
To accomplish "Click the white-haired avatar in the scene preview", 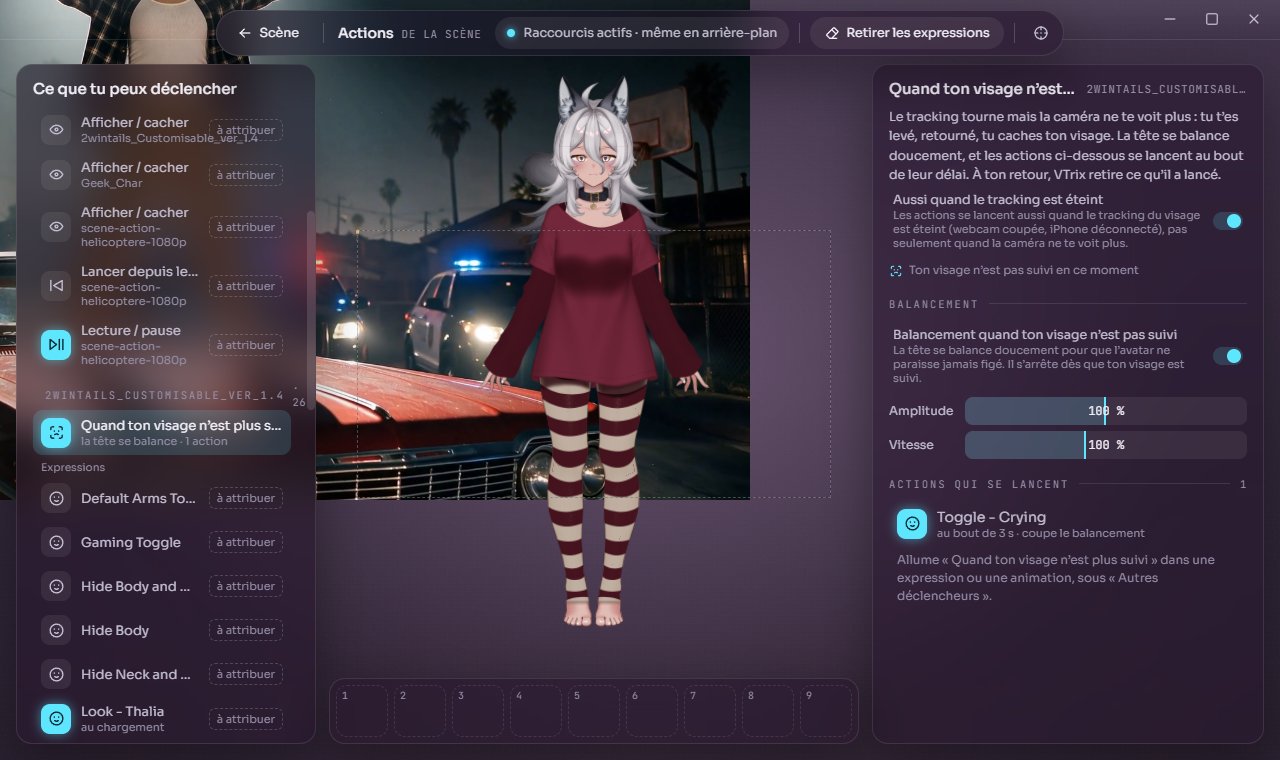I will (595, 350).
